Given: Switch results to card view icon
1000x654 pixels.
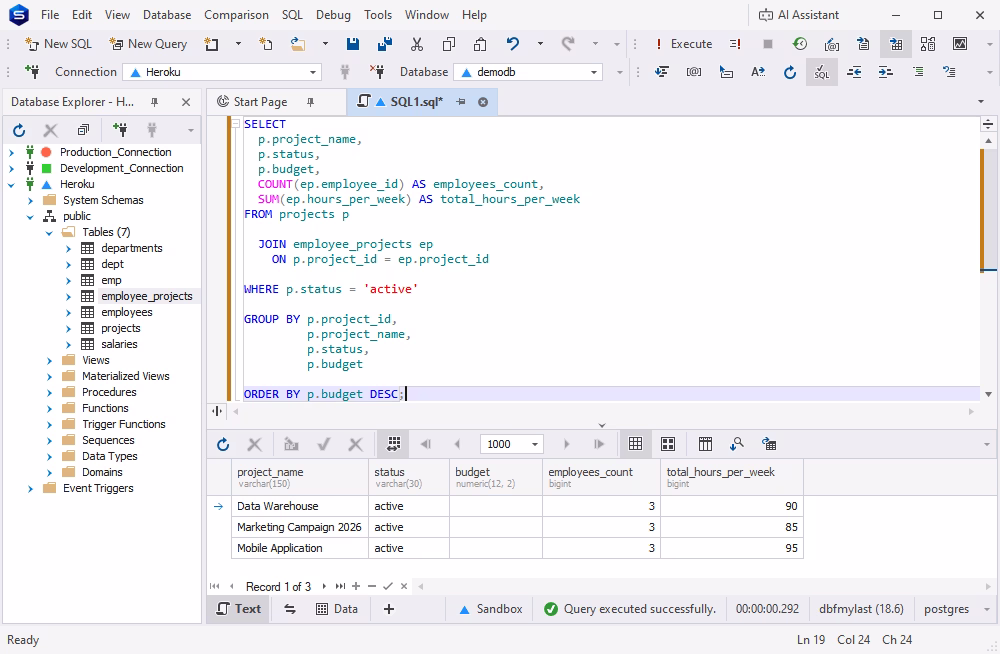Looking at the screenshot, I should (668, 444).
